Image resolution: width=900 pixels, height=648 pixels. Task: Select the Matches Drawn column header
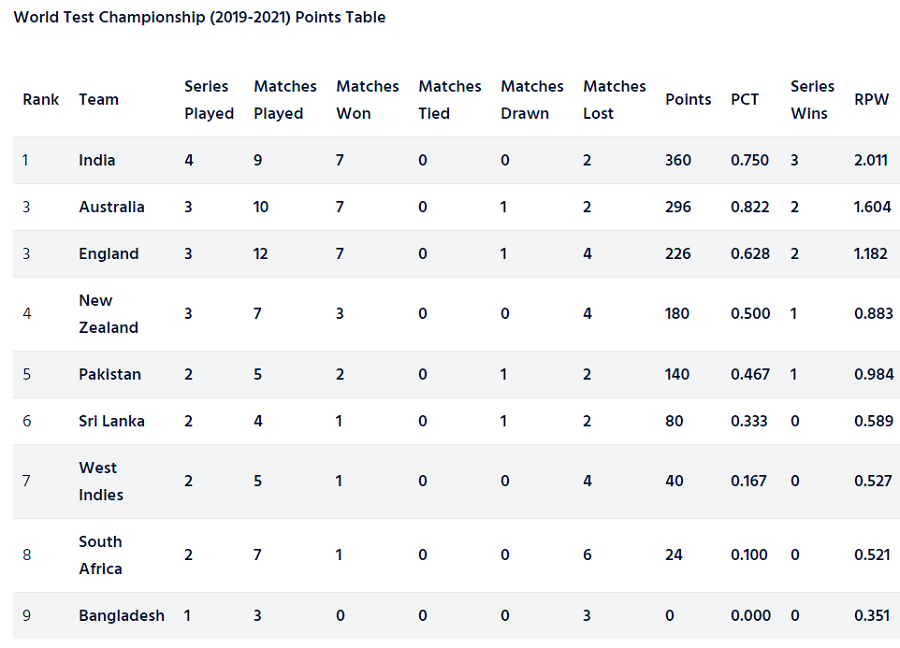[532, 100]
